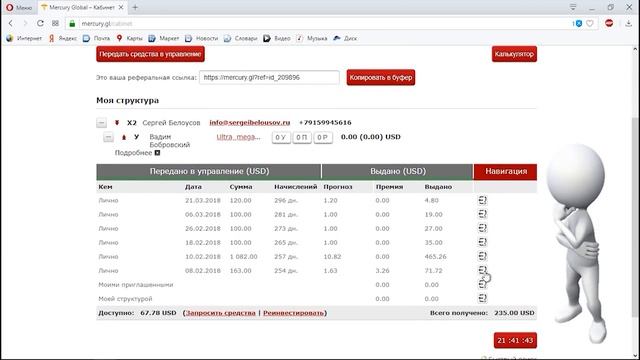This screenshot has height=360, width=640.
Task: Click the green secure padlock icon
Action: coord(72,24)
